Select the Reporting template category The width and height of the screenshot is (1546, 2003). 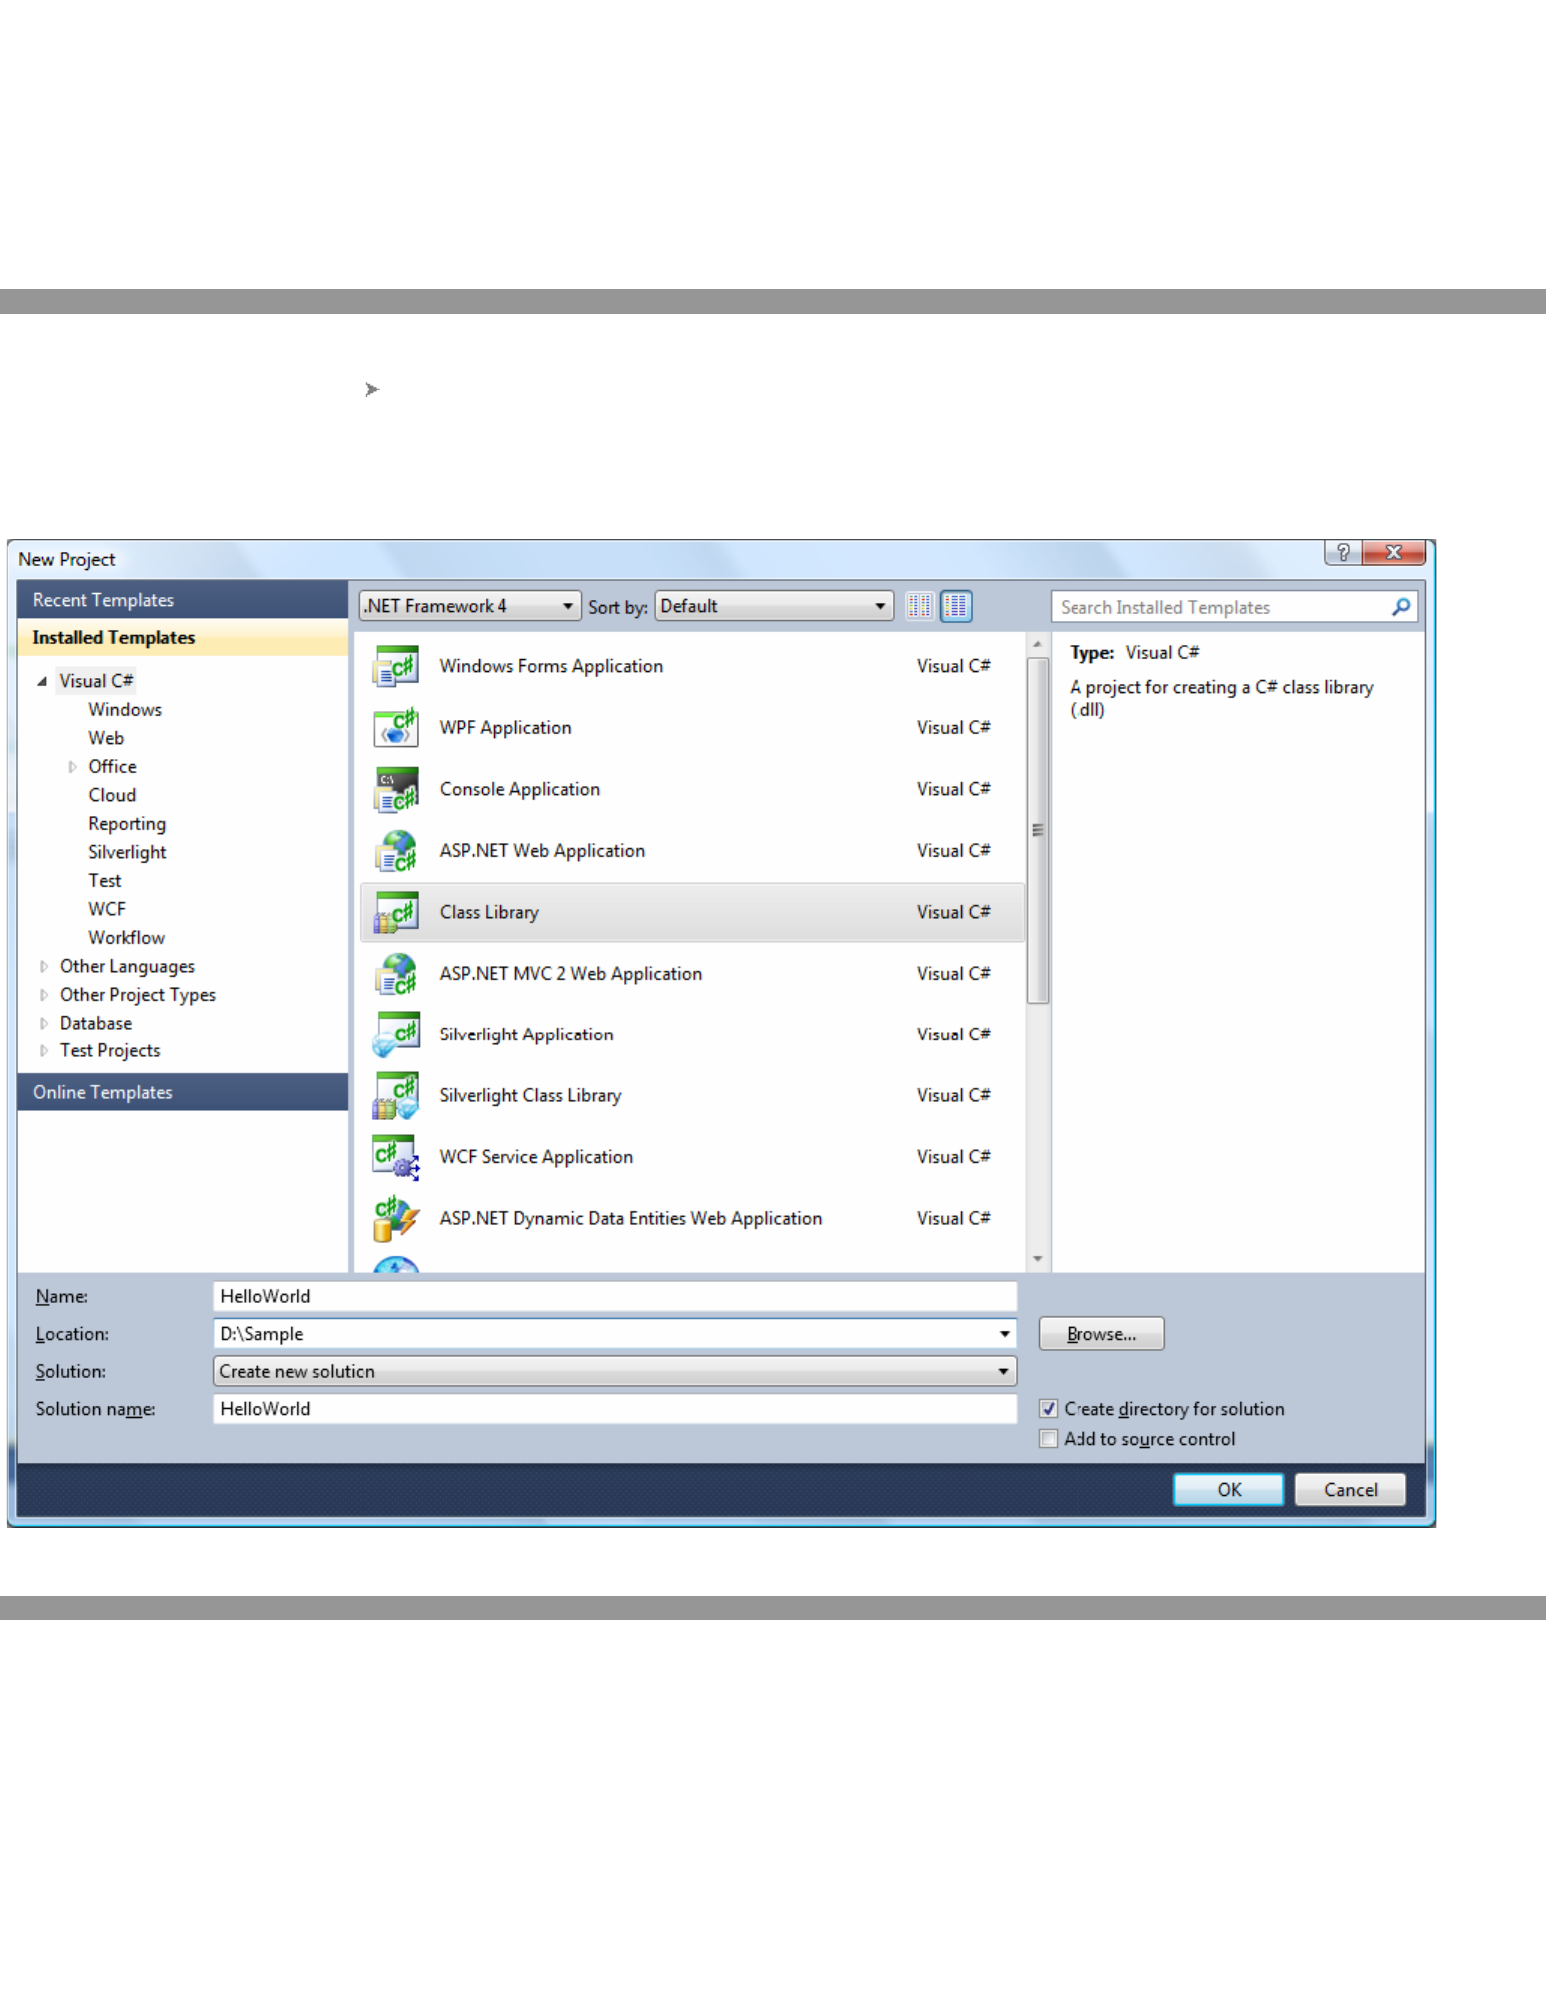point(127,824)
